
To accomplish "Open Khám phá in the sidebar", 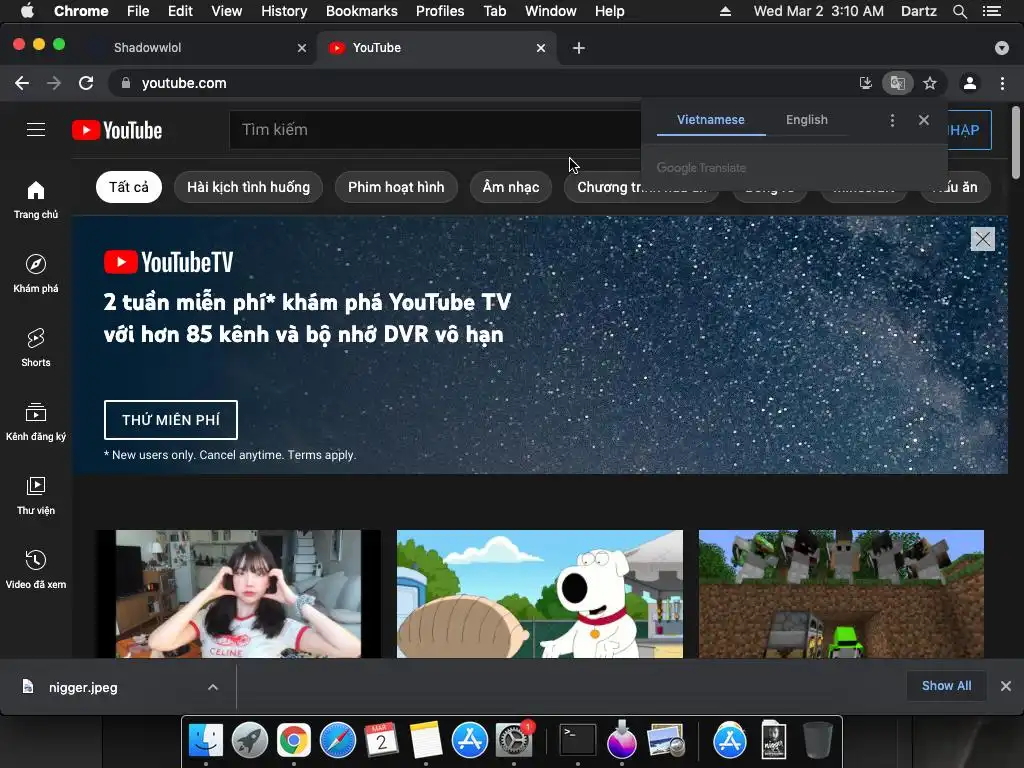I will (x=36, y=274).
